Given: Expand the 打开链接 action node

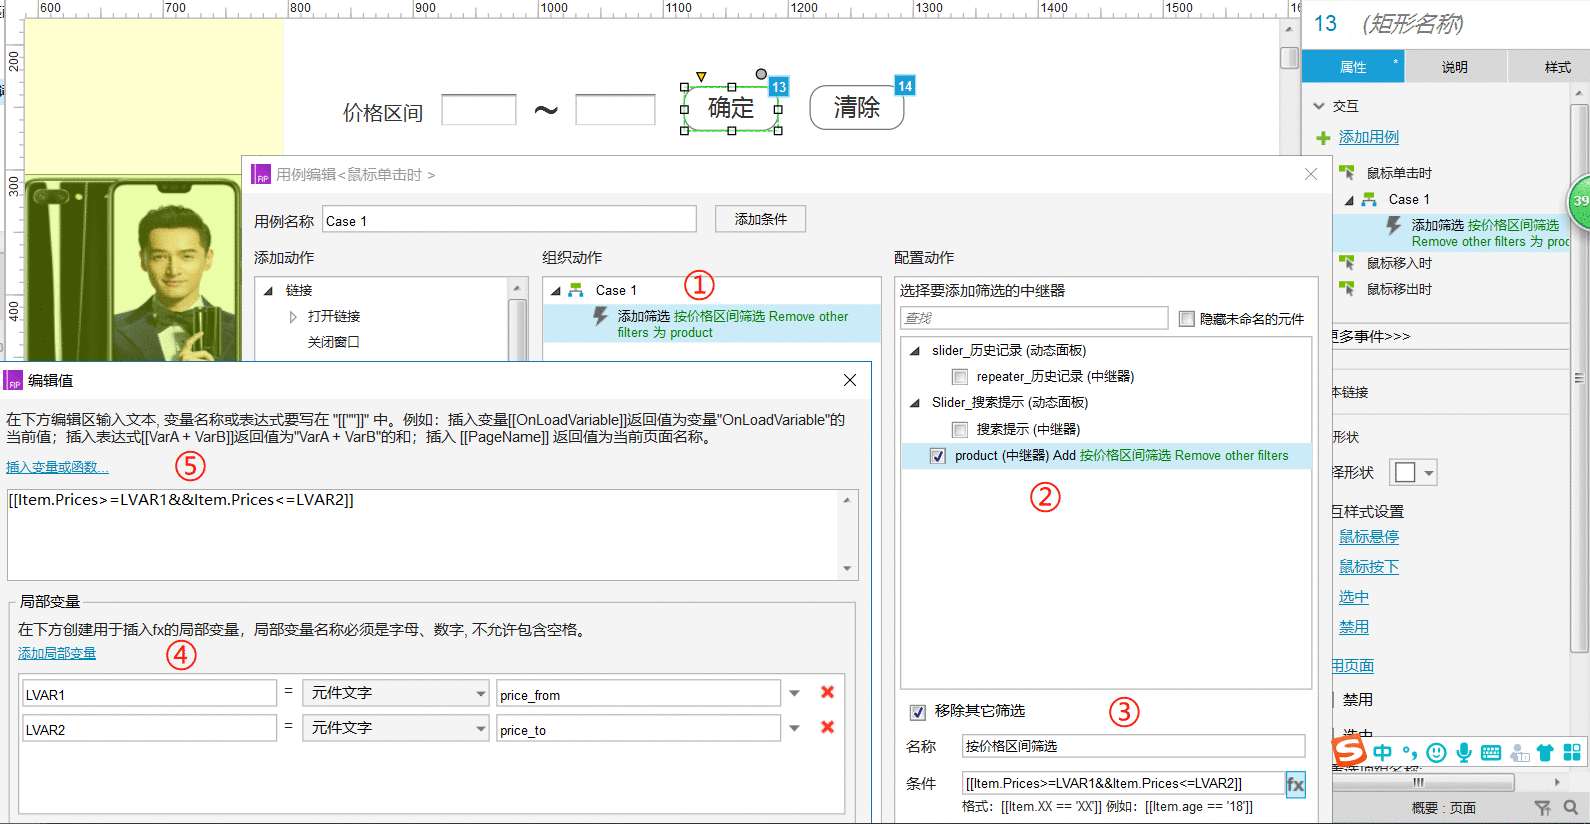Looking at the screenshot, I should click(x=293, y=317).
